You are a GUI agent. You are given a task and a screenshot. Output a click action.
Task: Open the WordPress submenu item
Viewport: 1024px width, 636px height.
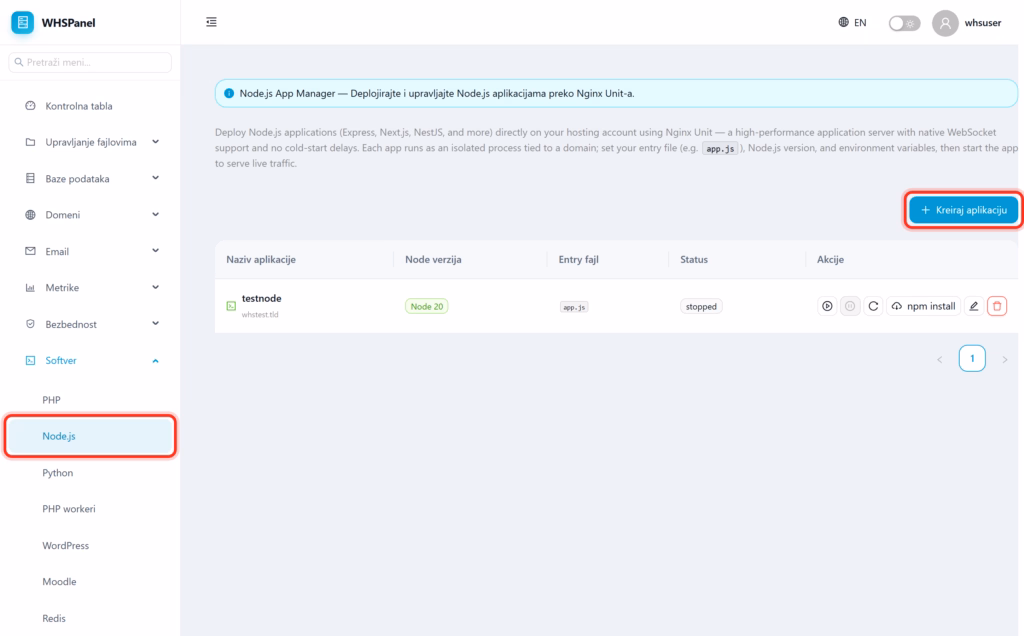coord(90,545)
